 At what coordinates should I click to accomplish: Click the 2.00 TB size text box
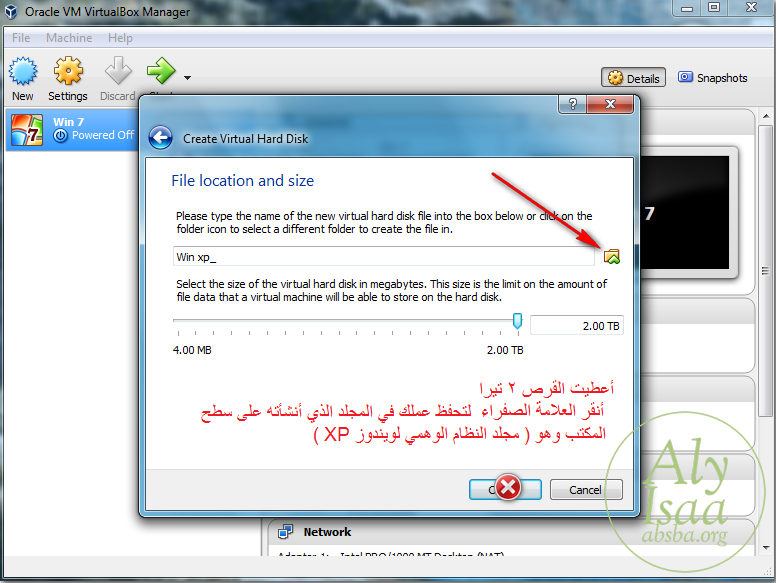click(577, 326)
